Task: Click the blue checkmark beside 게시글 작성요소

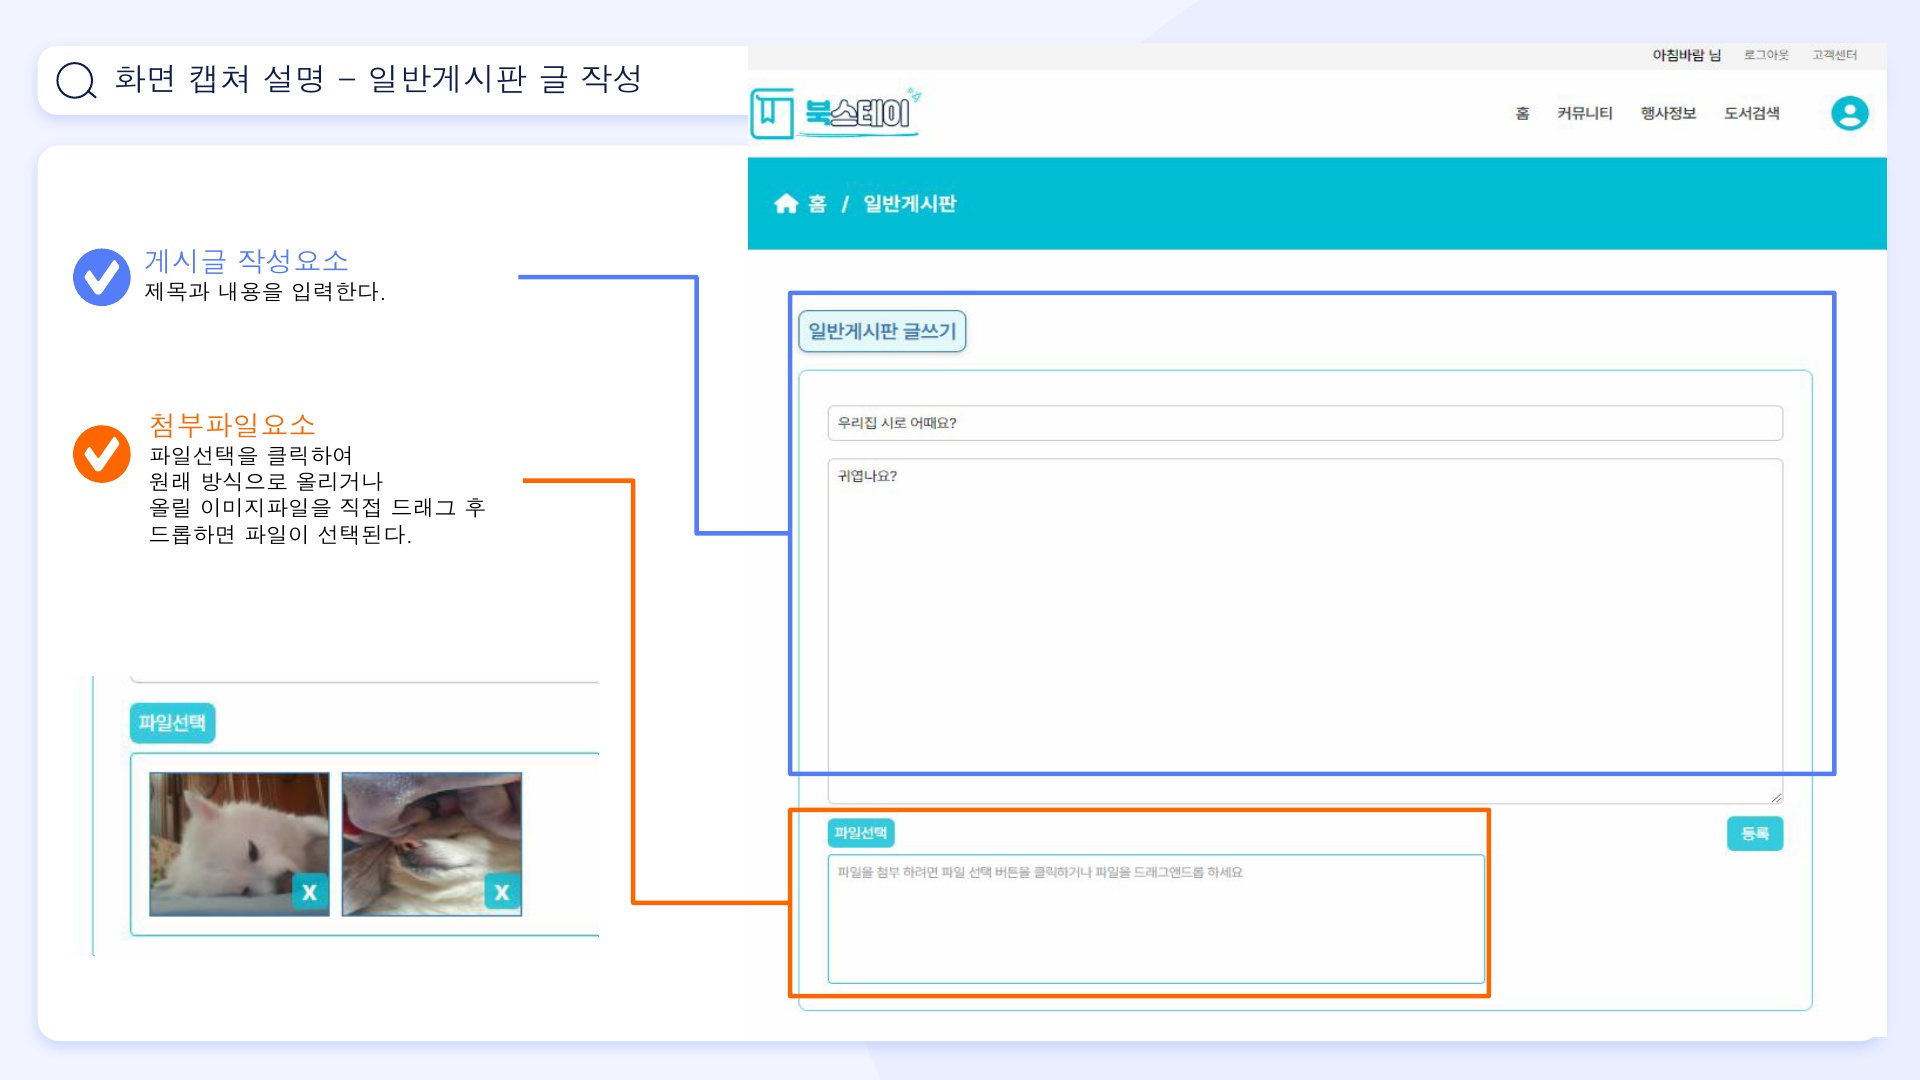Action: [x=102, y=277]
